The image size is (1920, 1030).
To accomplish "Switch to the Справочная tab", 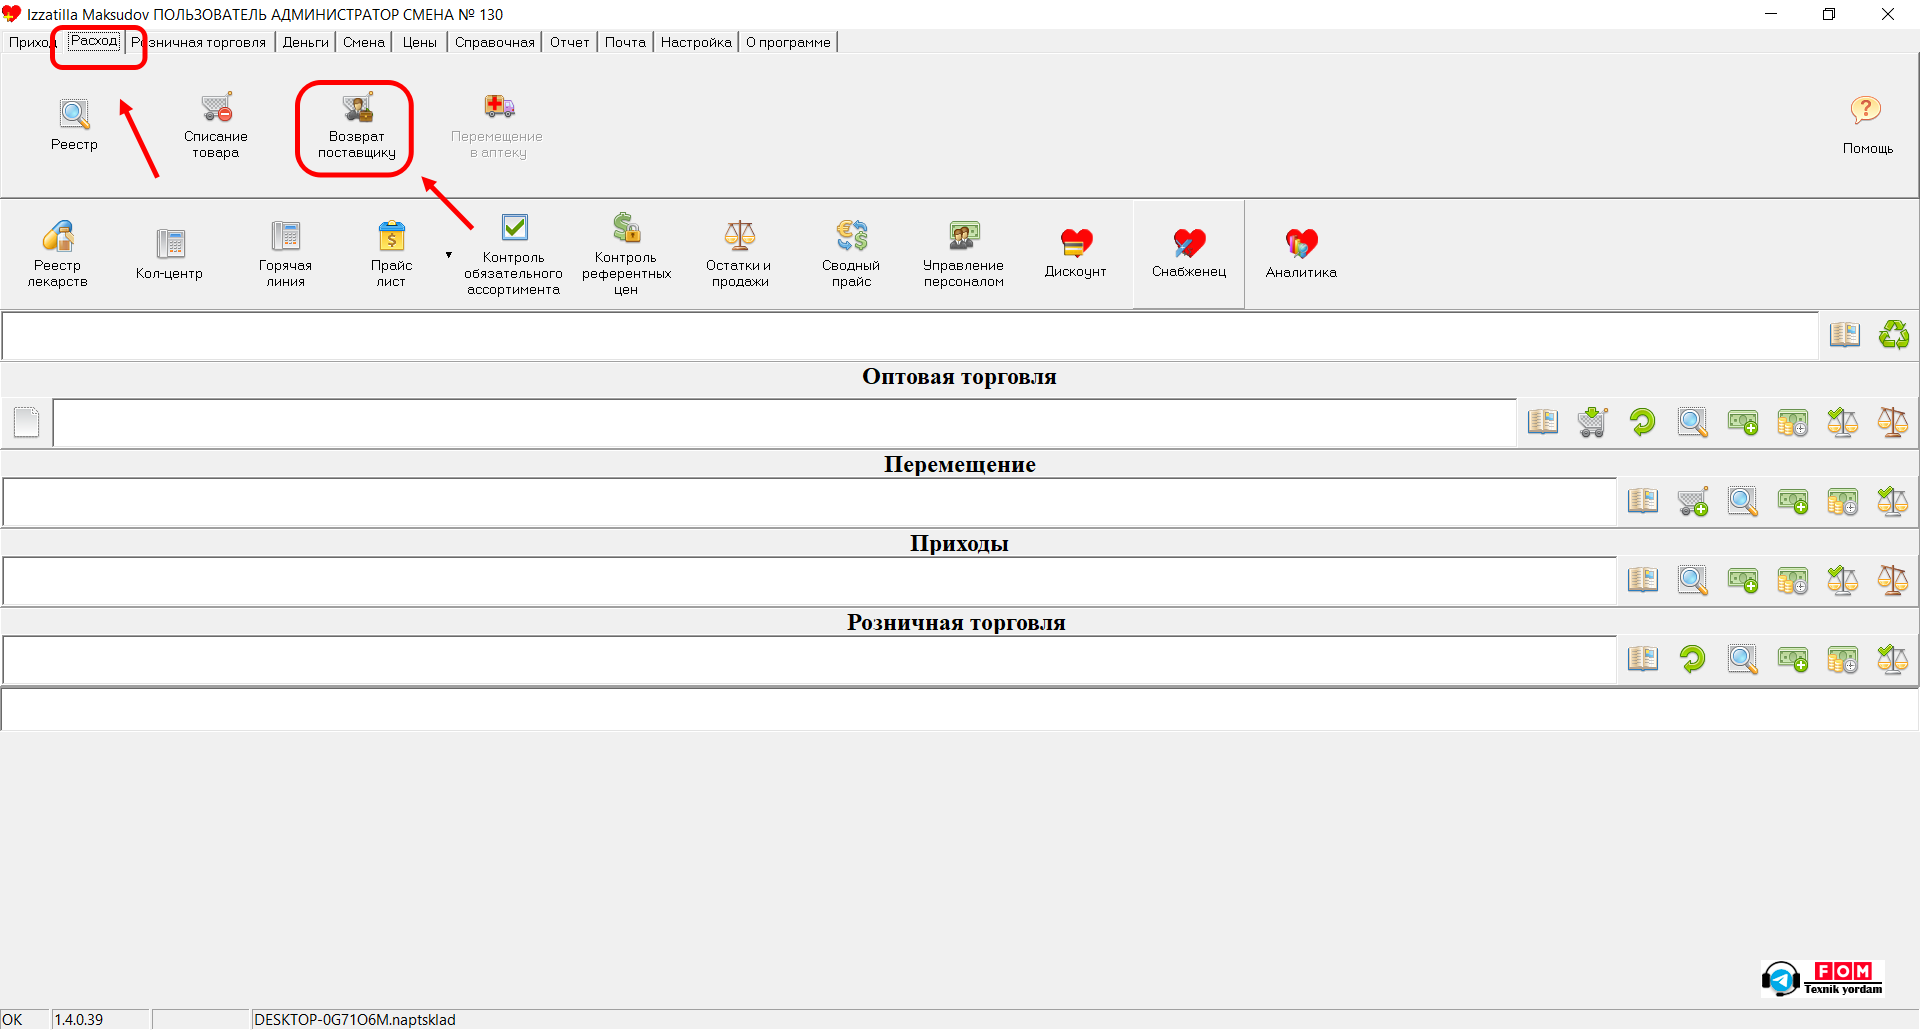I will (495, 42).
